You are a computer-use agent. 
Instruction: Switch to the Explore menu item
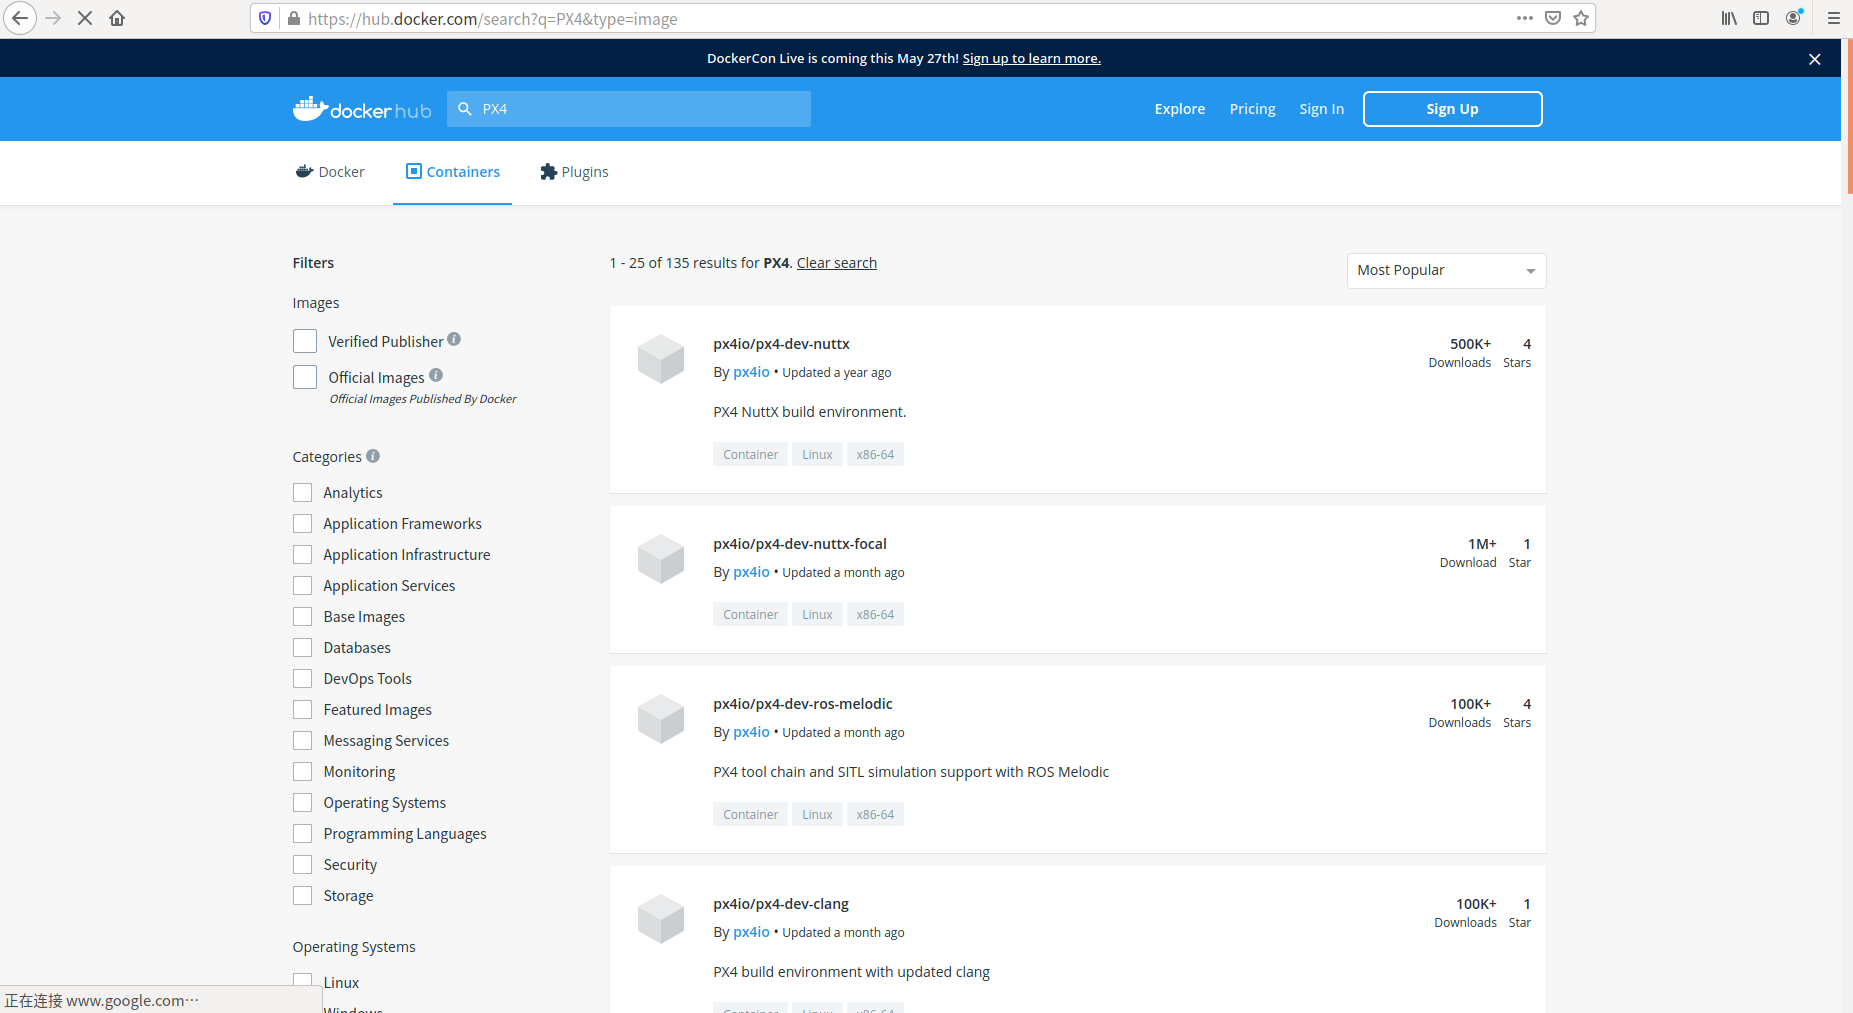1179,108
